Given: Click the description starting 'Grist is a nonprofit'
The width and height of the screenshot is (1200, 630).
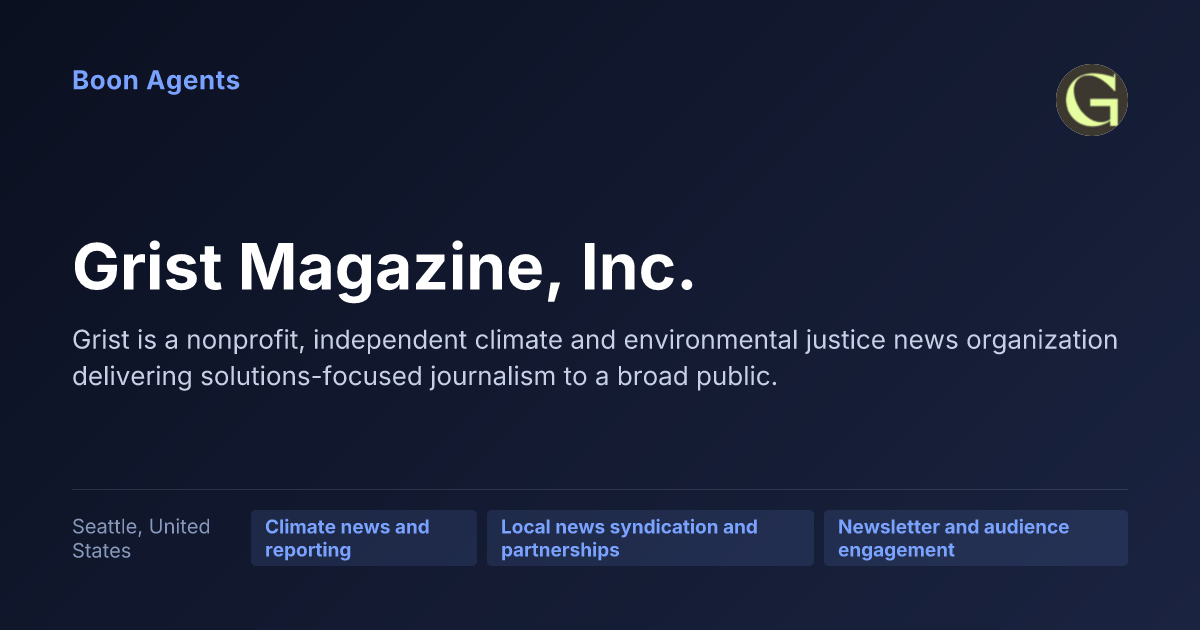Looking at the screenshot, I should click(x=595, y=358).
